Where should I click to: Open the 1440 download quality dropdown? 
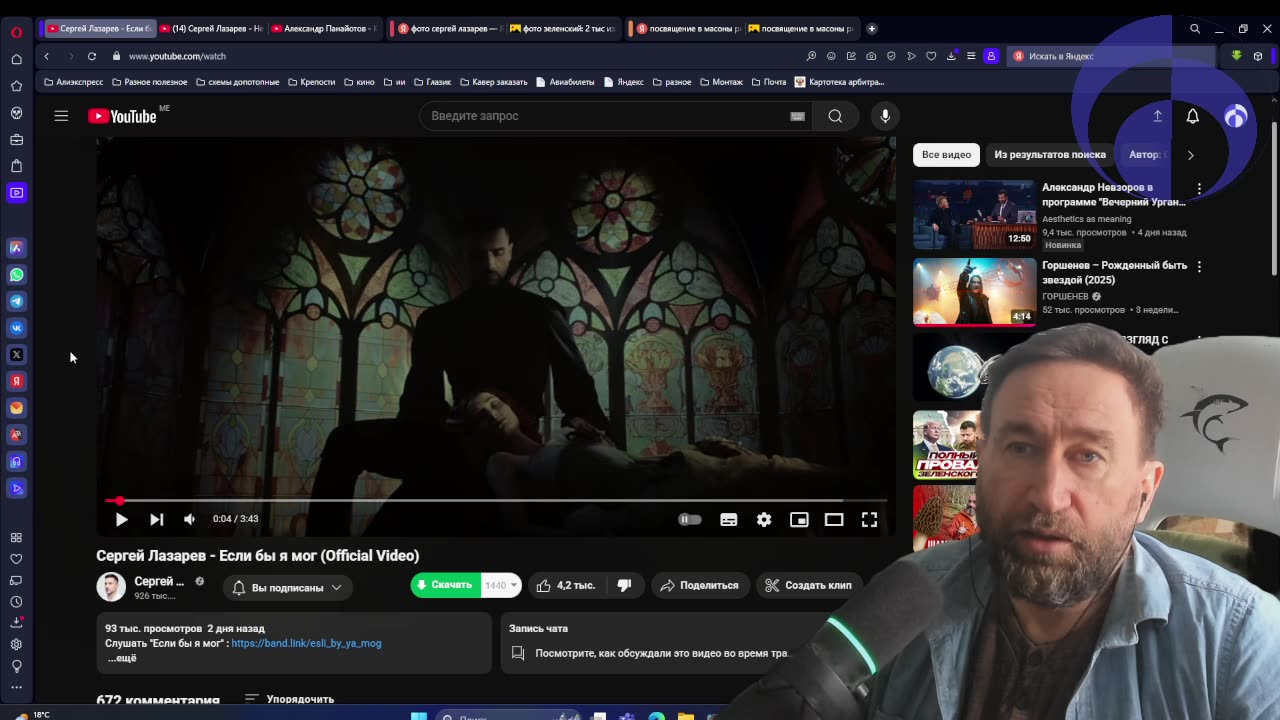(501, 585)
